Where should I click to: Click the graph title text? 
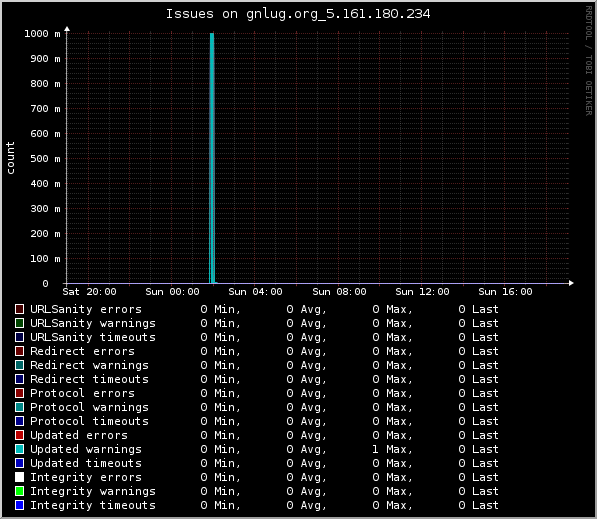coord(298,14)
